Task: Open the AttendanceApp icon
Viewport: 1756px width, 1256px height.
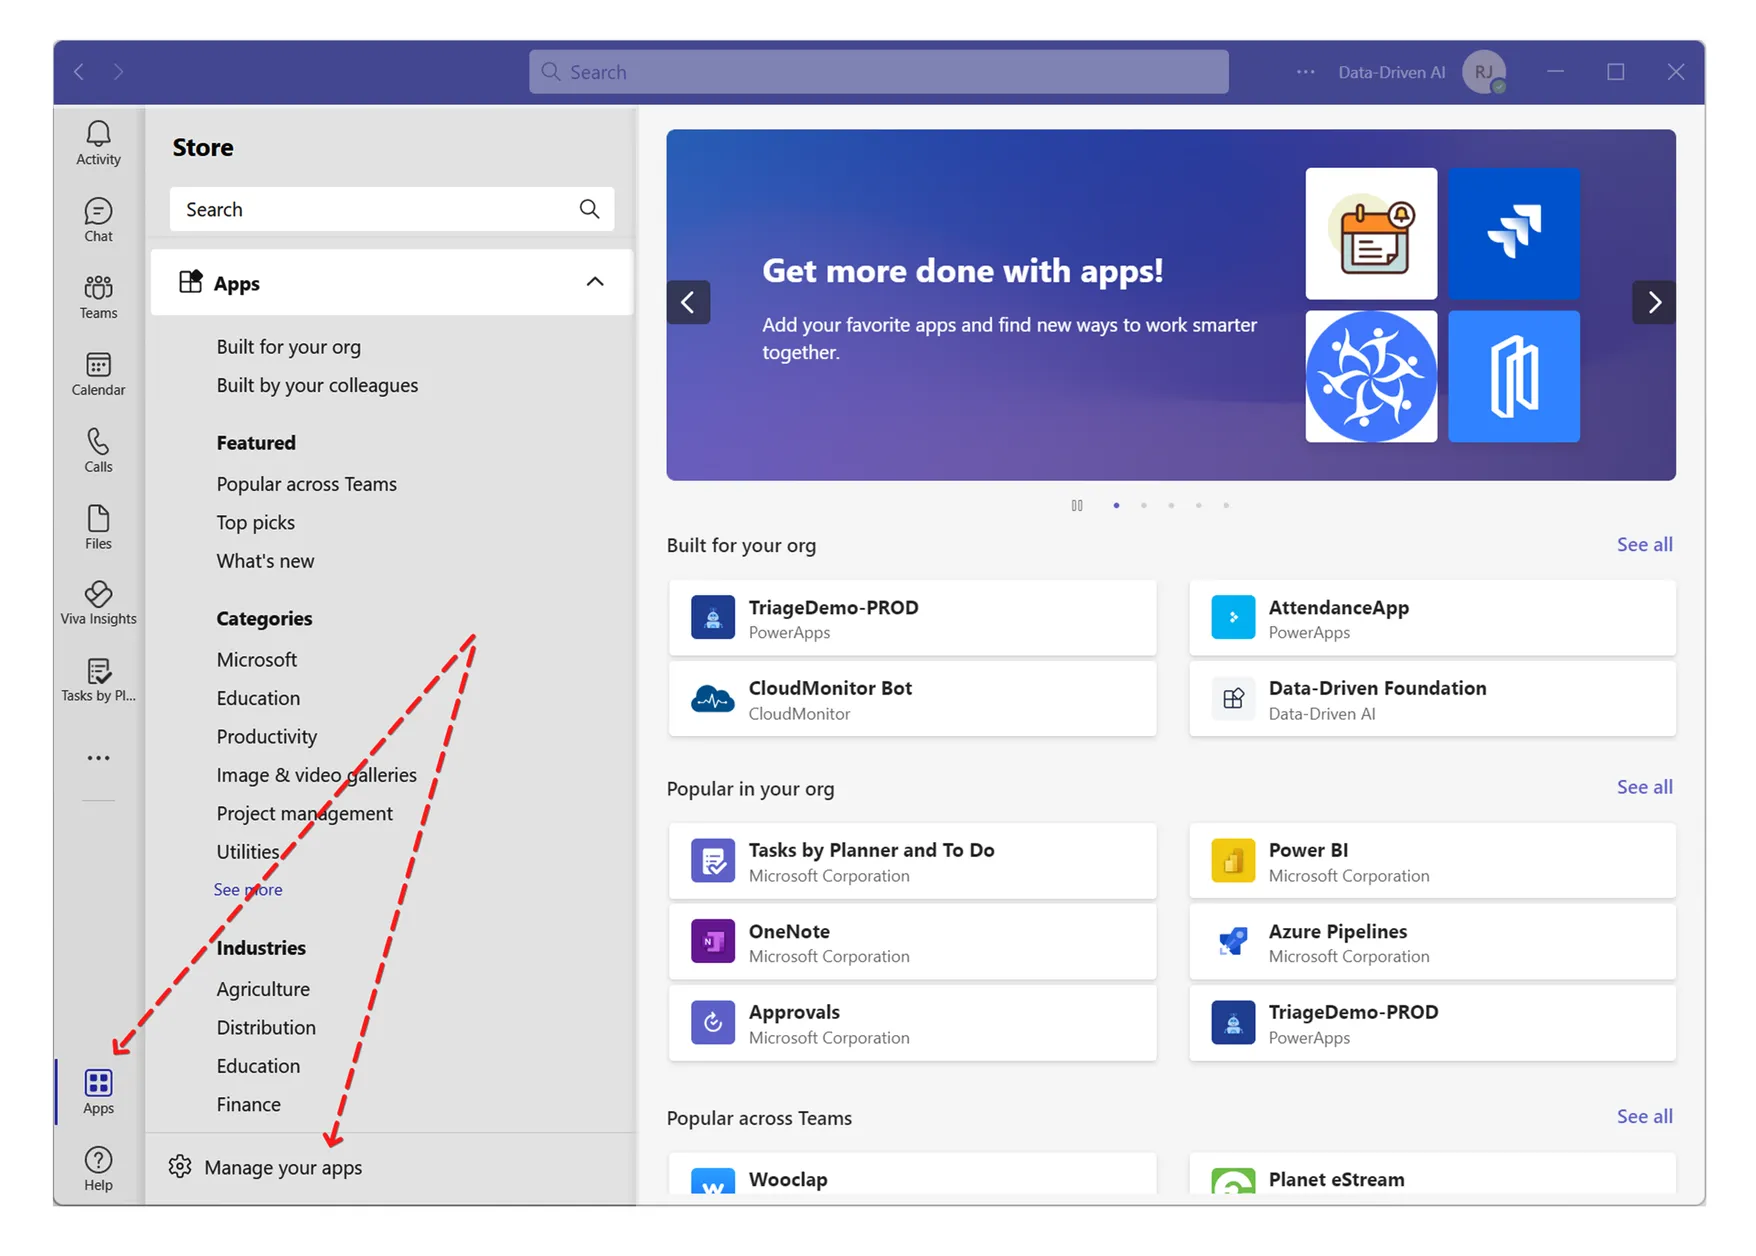Action: coord(1233,617)
